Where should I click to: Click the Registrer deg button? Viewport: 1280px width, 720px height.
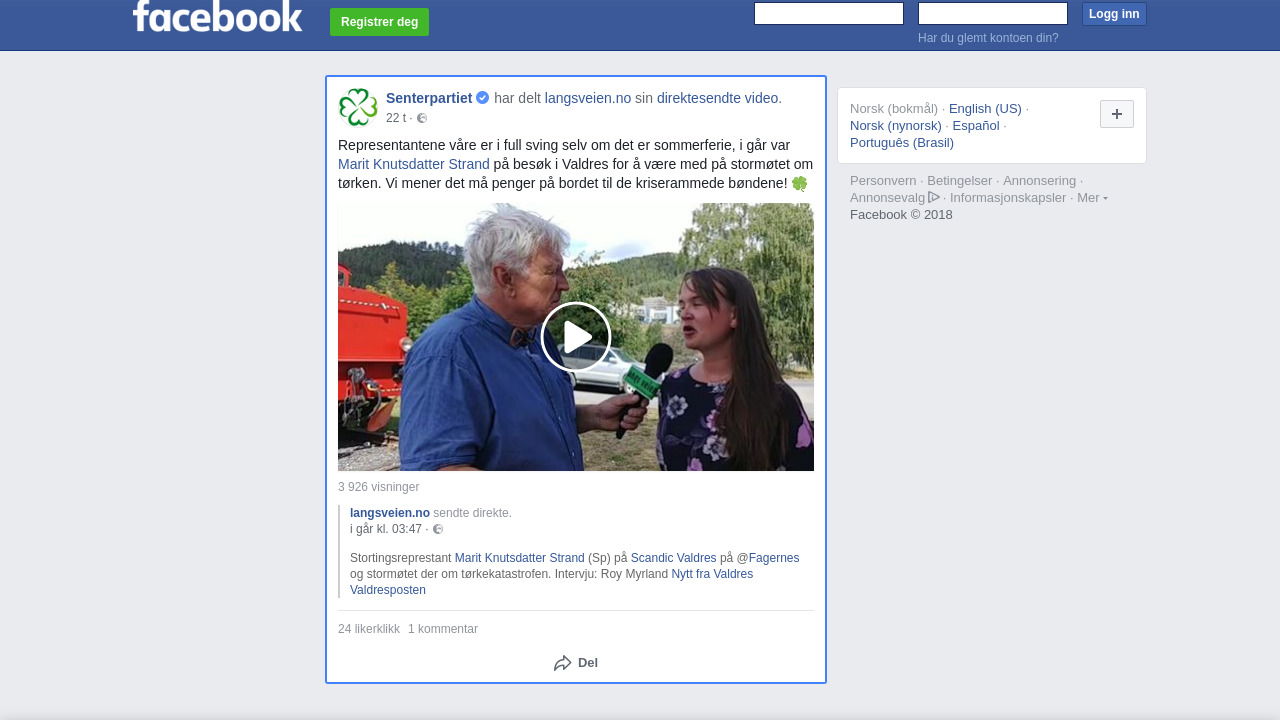click(x=379, y=22)
